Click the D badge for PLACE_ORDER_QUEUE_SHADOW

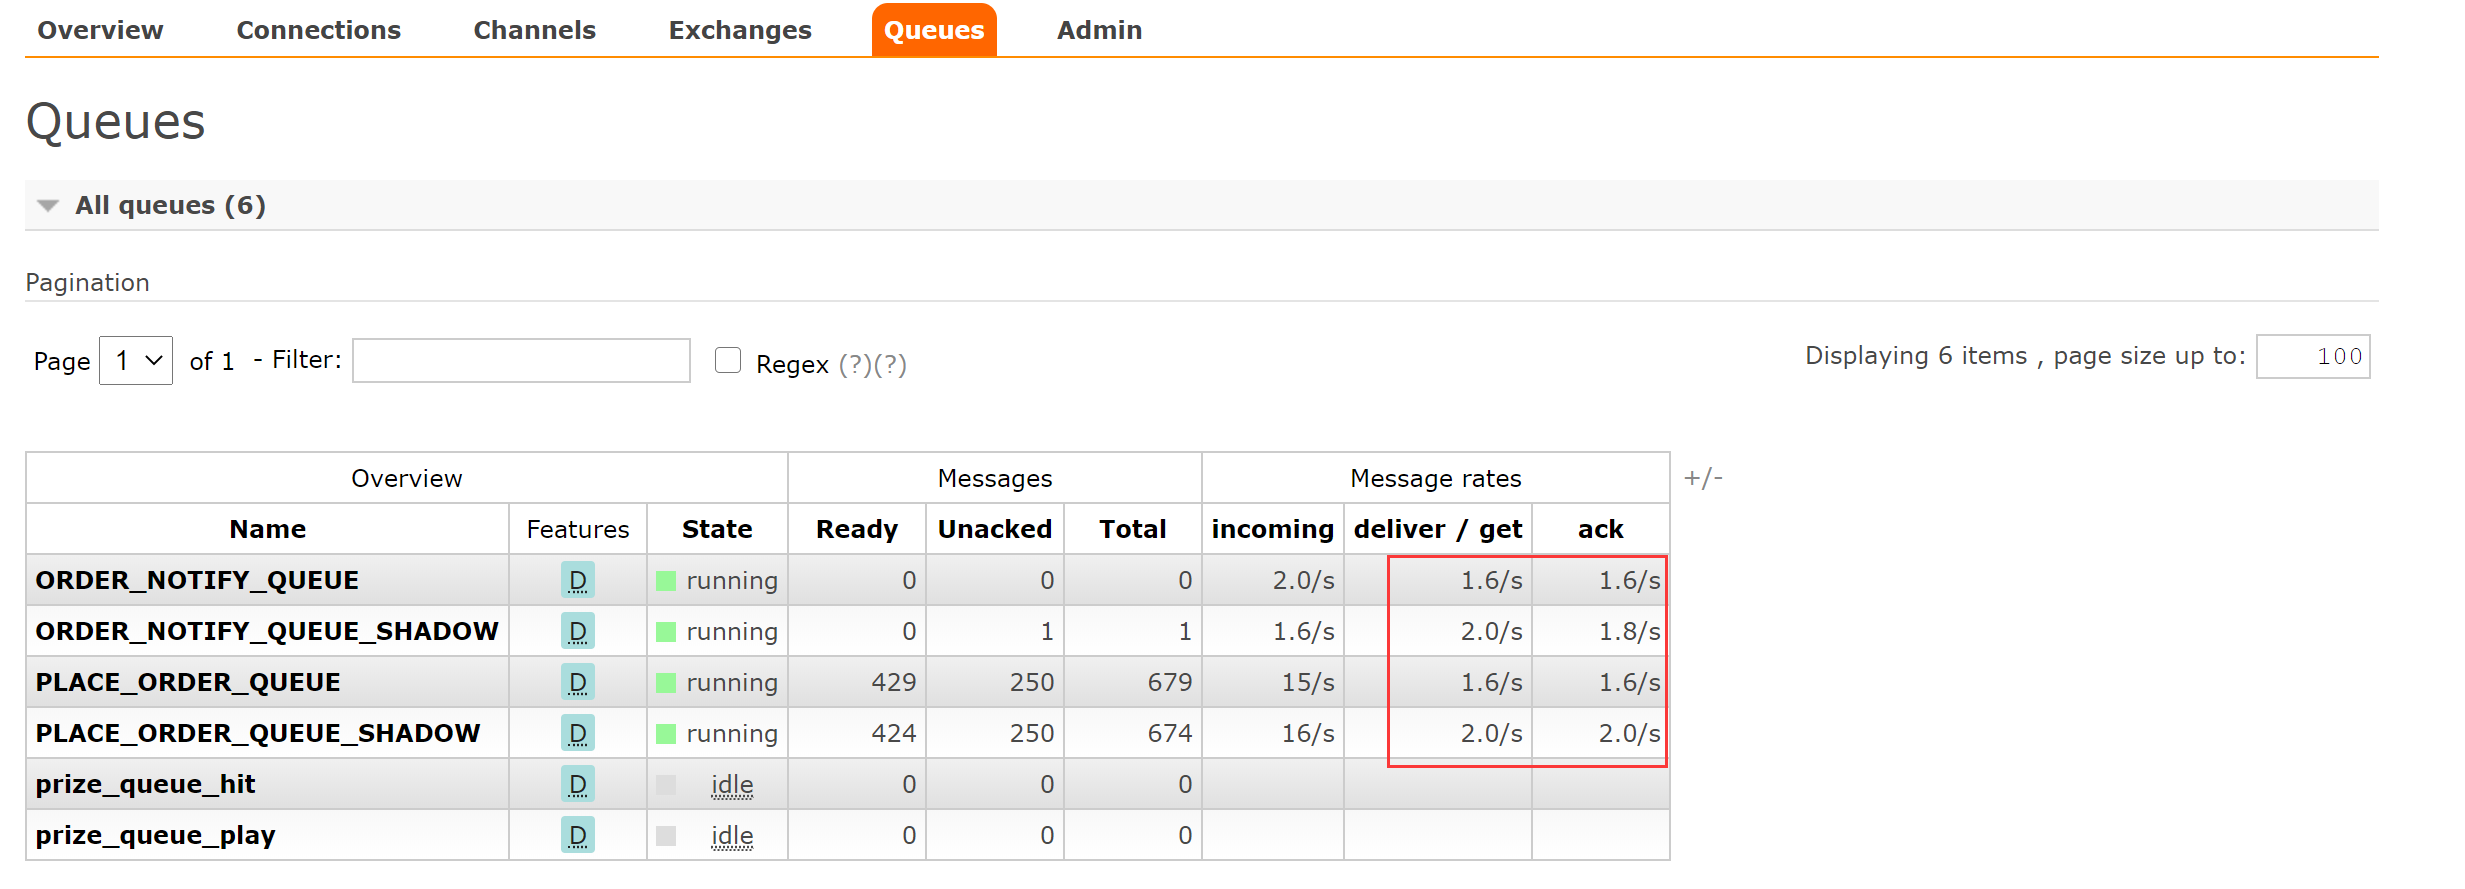click(x=578, y=733)
